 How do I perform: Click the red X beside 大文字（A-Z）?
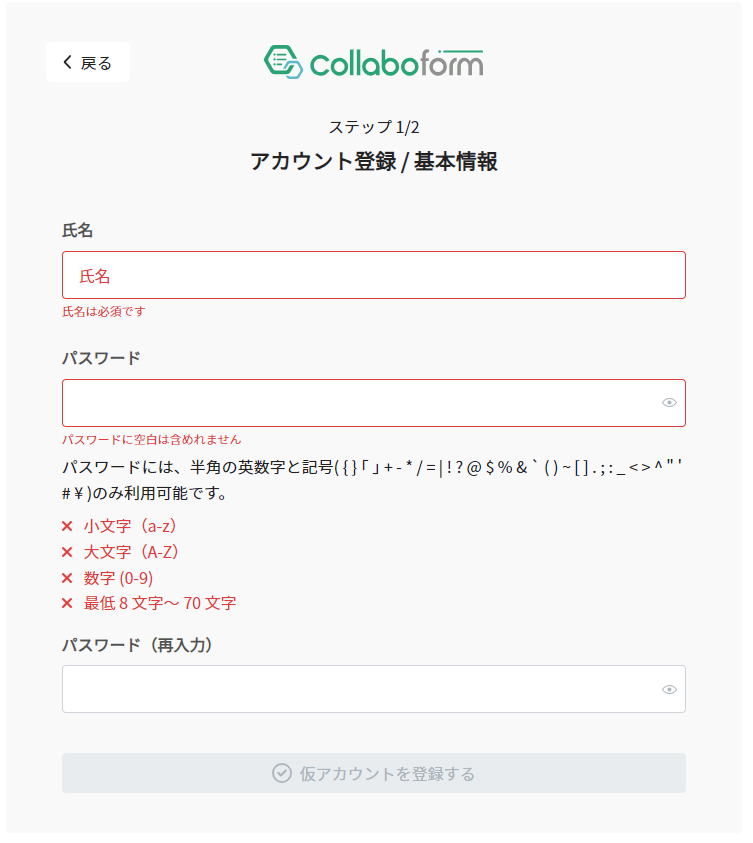(67, 552)
